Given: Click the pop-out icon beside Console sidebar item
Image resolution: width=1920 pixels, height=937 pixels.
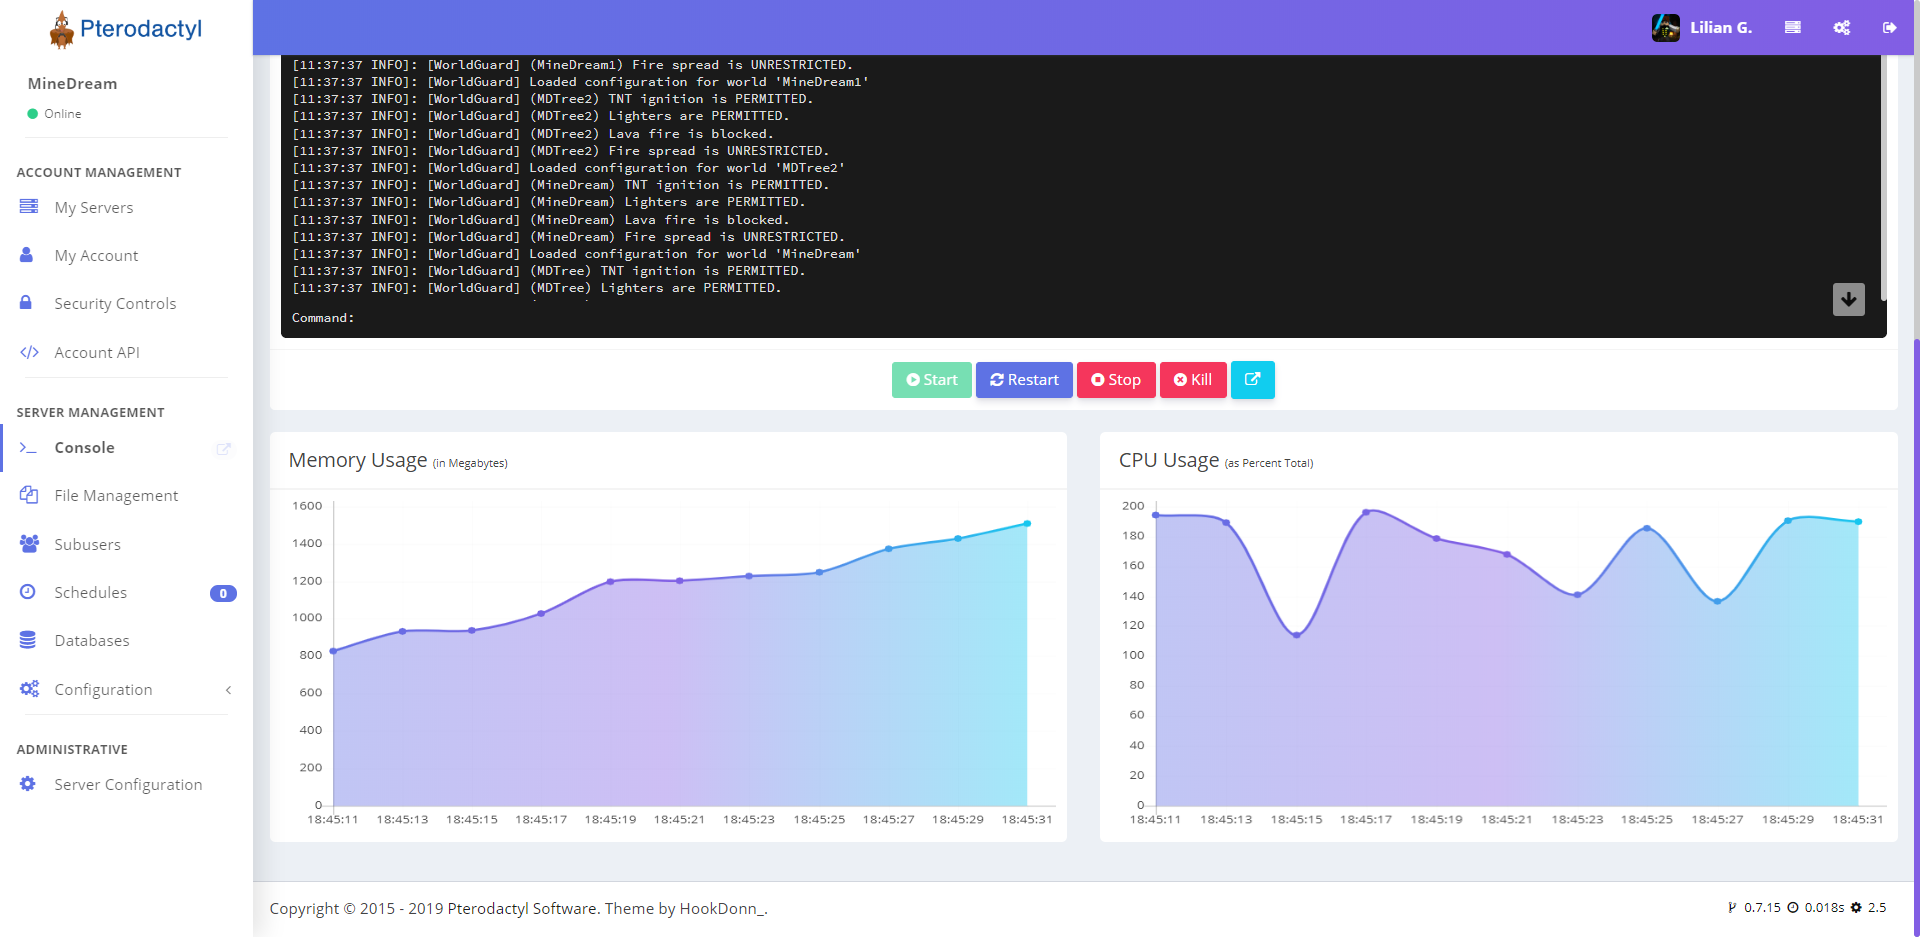Looking at the screenshot, I should click(x=223, y=449).
